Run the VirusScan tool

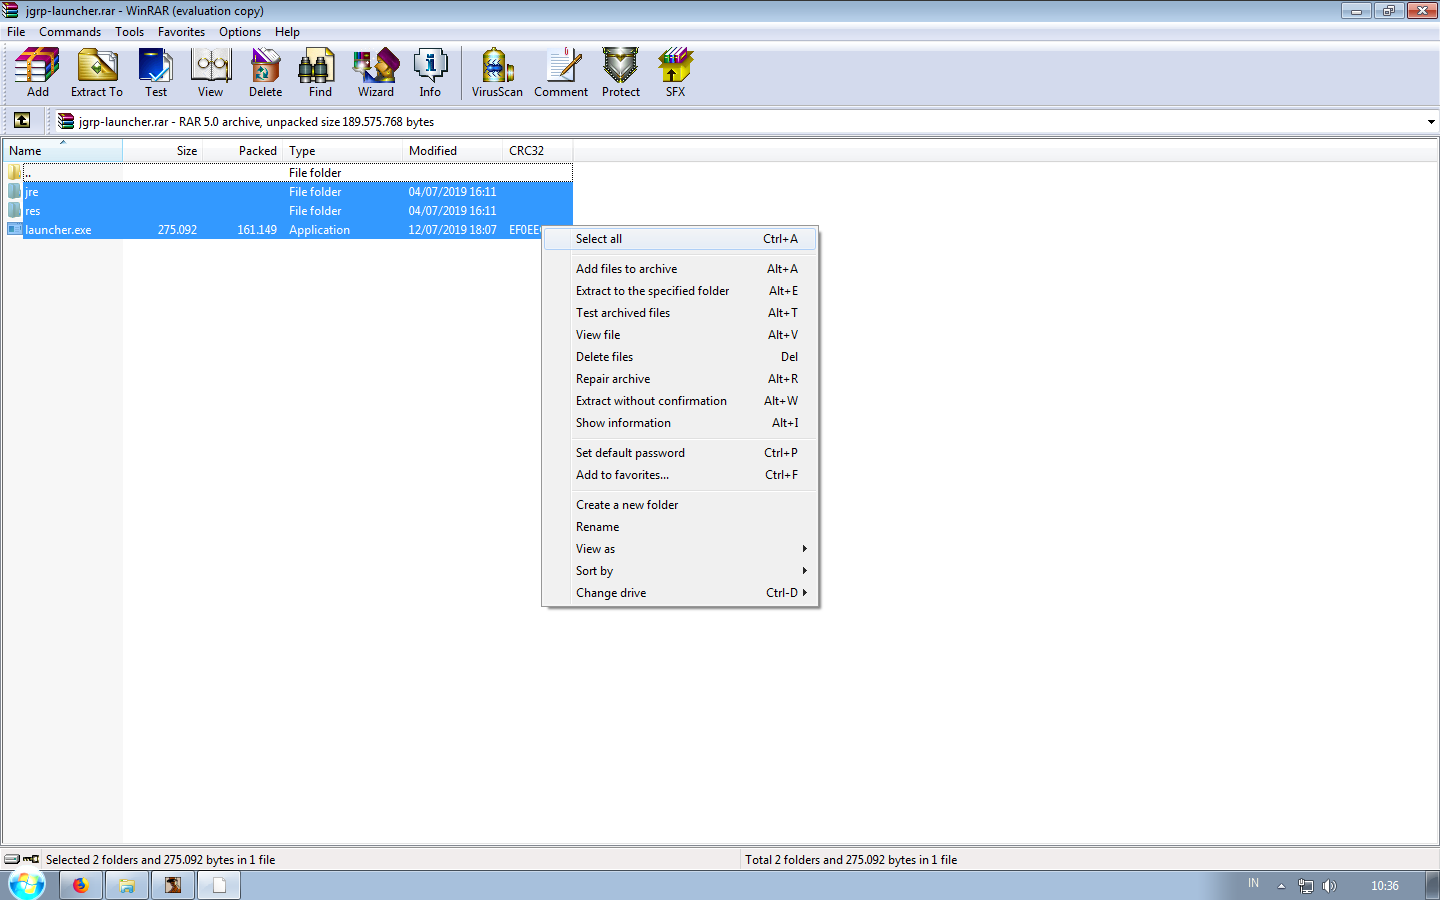coord(497,73)
